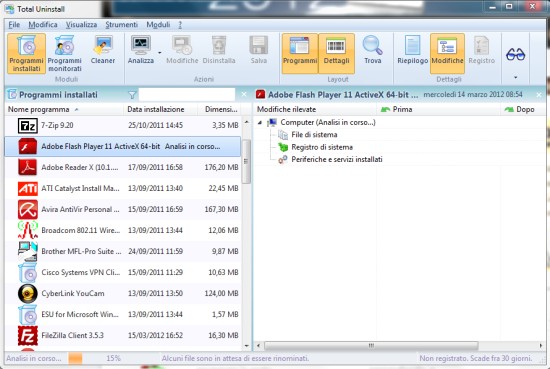Open the Programmi installati module
This screenshot has width=550, height=369.
point(26,54)
